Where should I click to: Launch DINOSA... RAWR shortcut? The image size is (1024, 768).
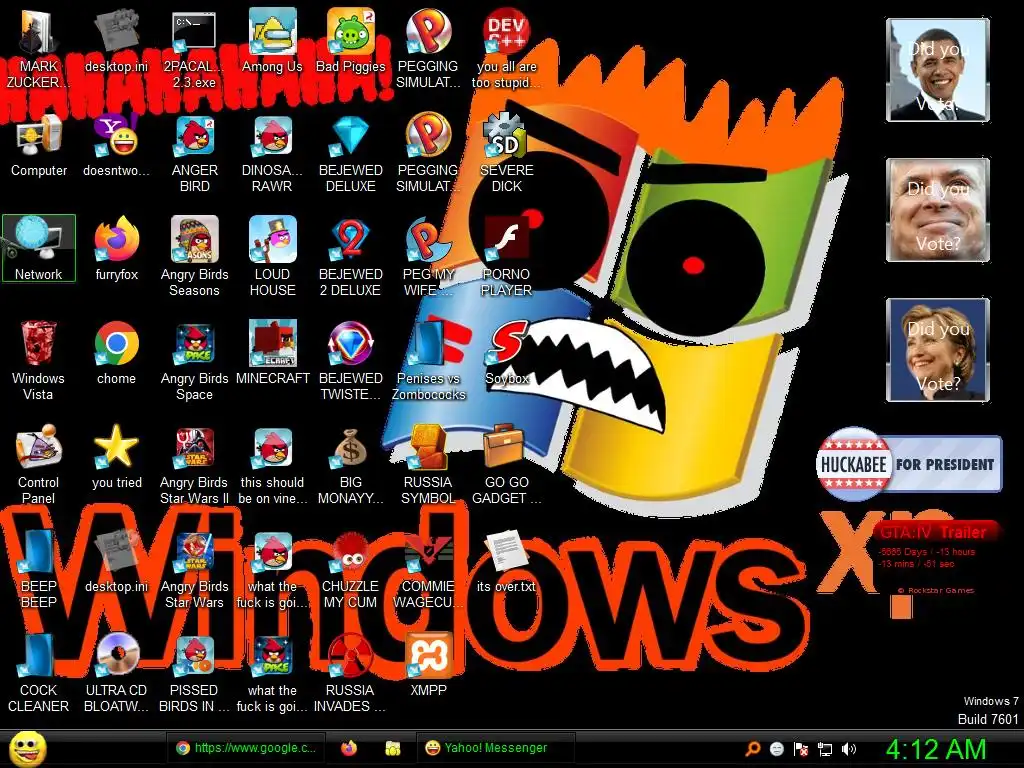(272, 153)
